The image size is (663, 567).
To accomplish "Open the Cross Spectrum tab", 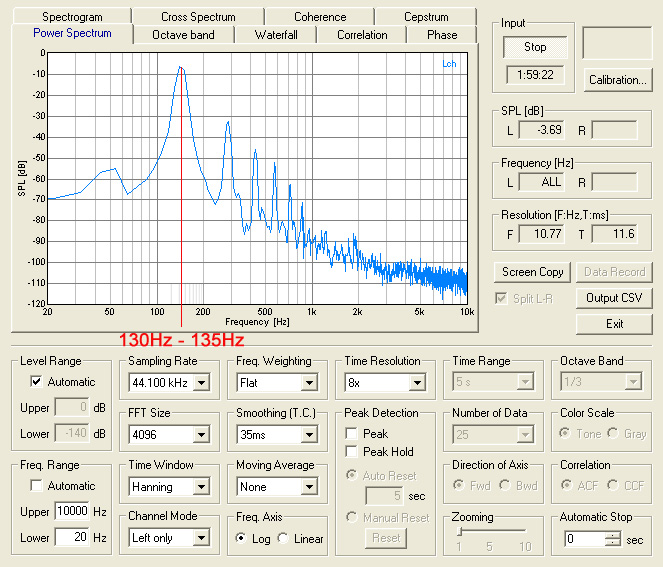I will coord(198,16).
